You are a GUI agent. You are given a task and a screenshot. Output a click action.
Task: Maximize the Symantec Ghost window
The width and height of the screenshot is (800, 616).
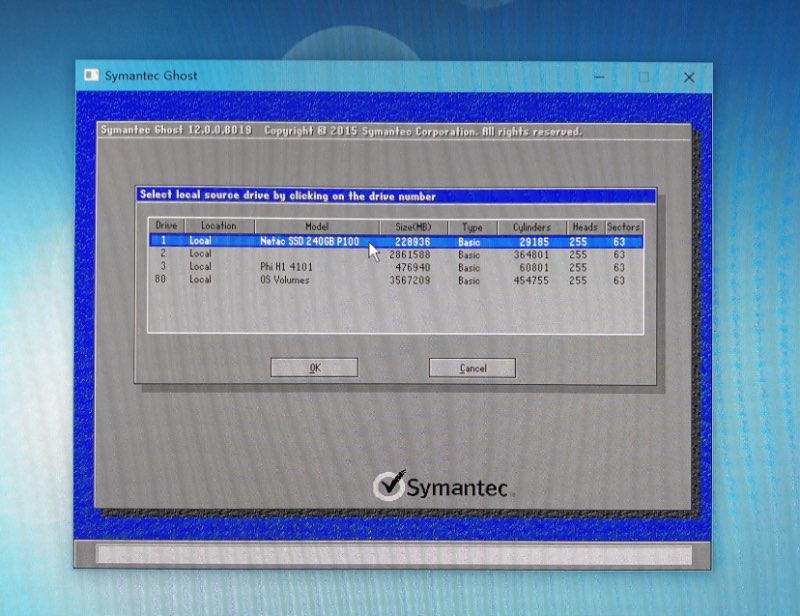click(x=643, y=77)
